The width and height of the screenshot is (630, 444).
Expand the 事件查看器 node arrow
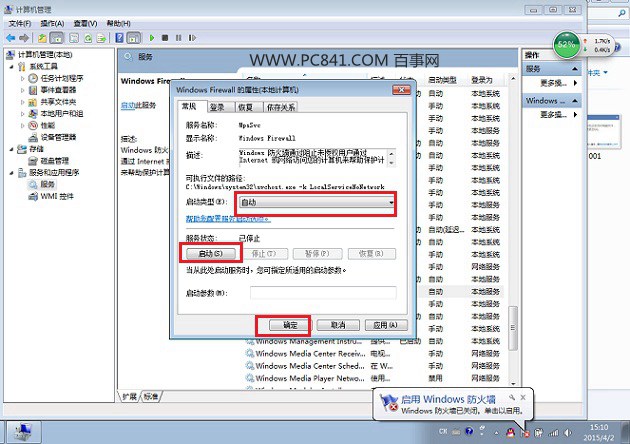pos(22,90)
